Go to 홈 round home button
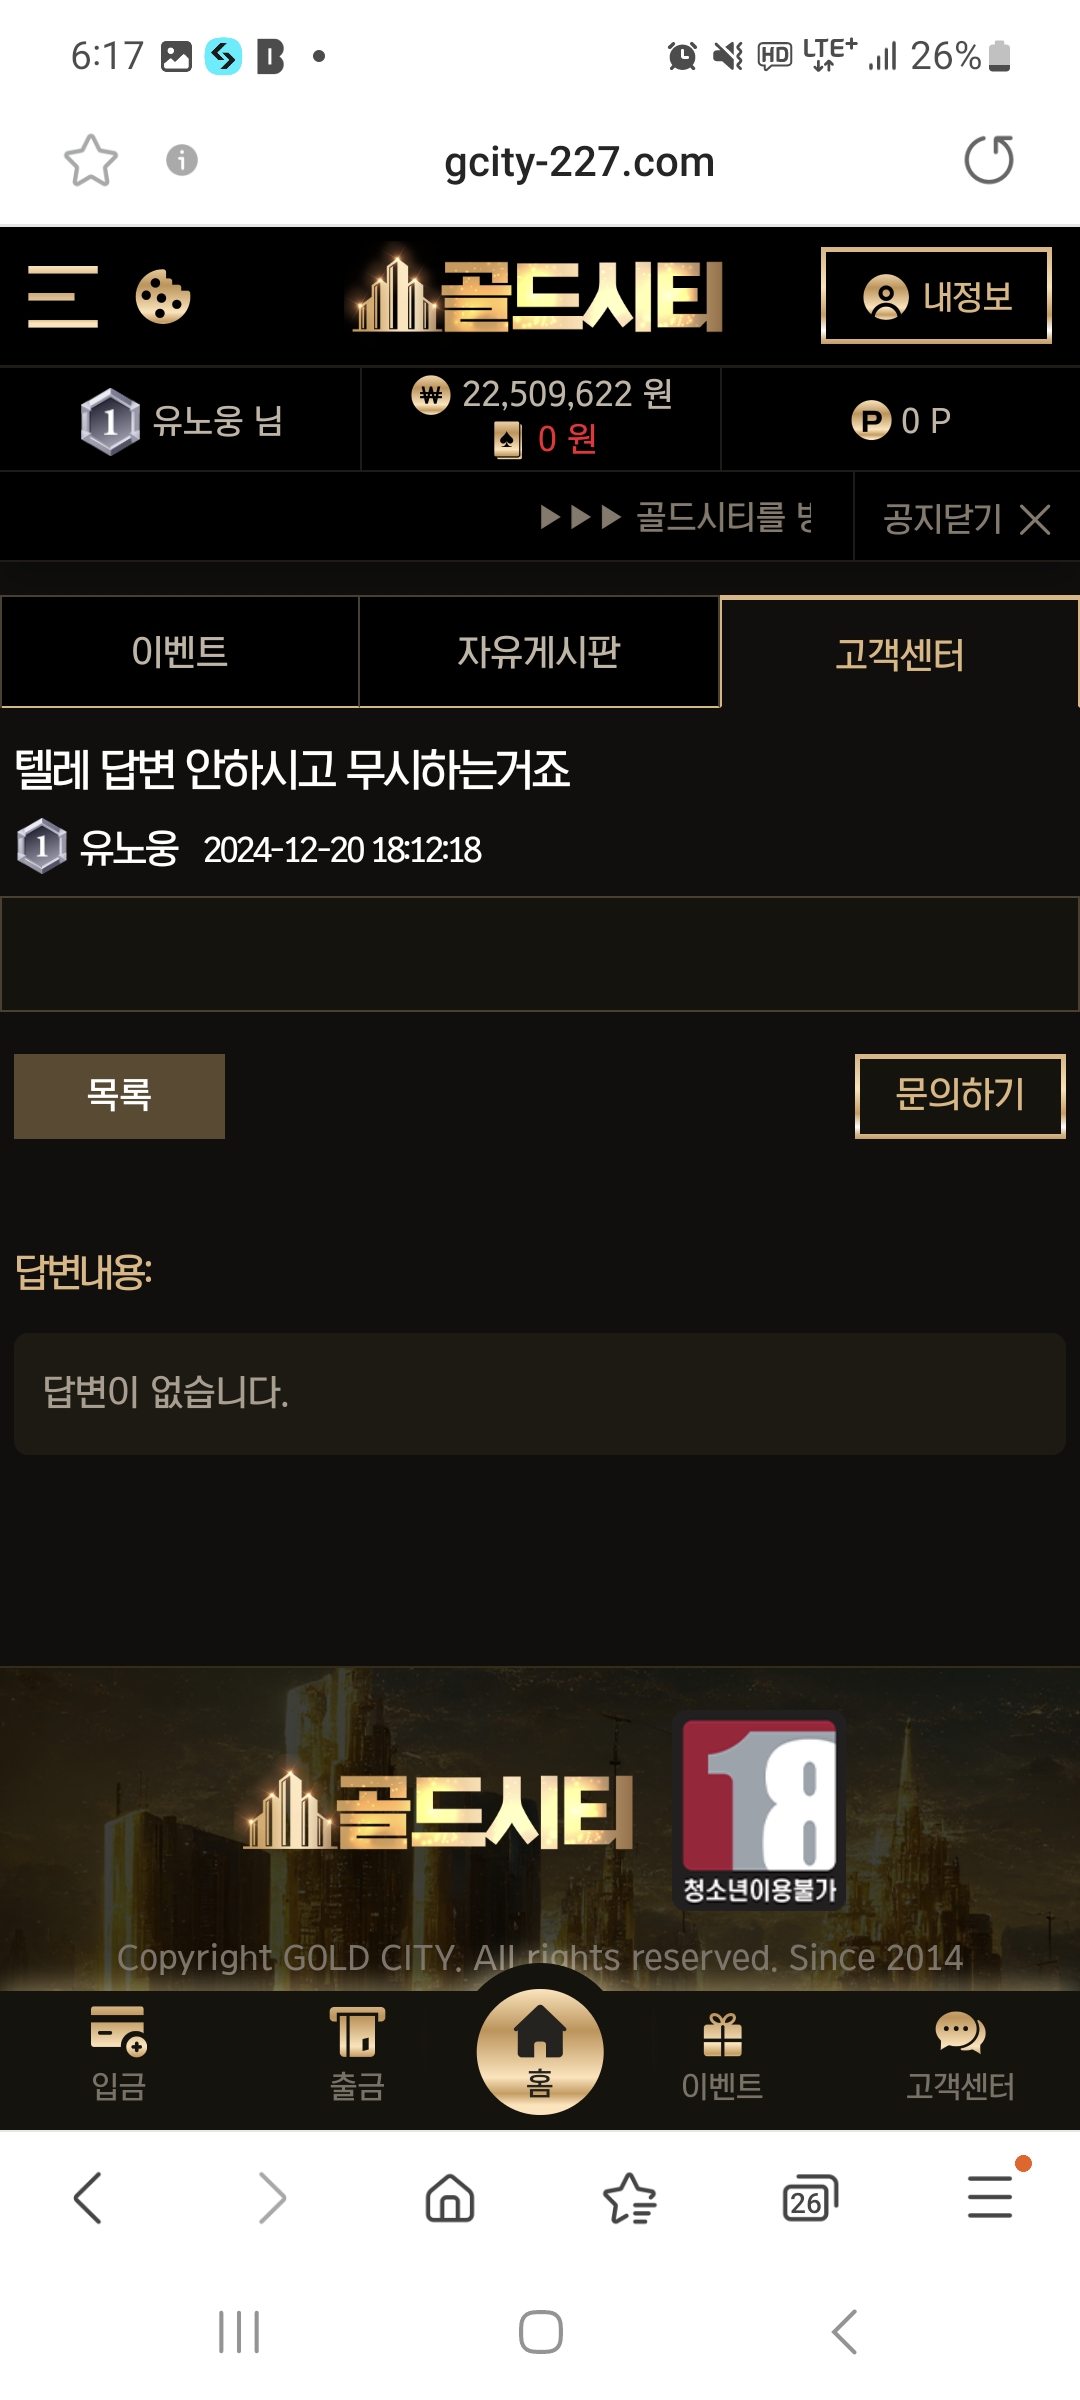Image resolution: width=1080 pixels, height=2400 pixels. pyautogui.click(x=540, y=2051)
